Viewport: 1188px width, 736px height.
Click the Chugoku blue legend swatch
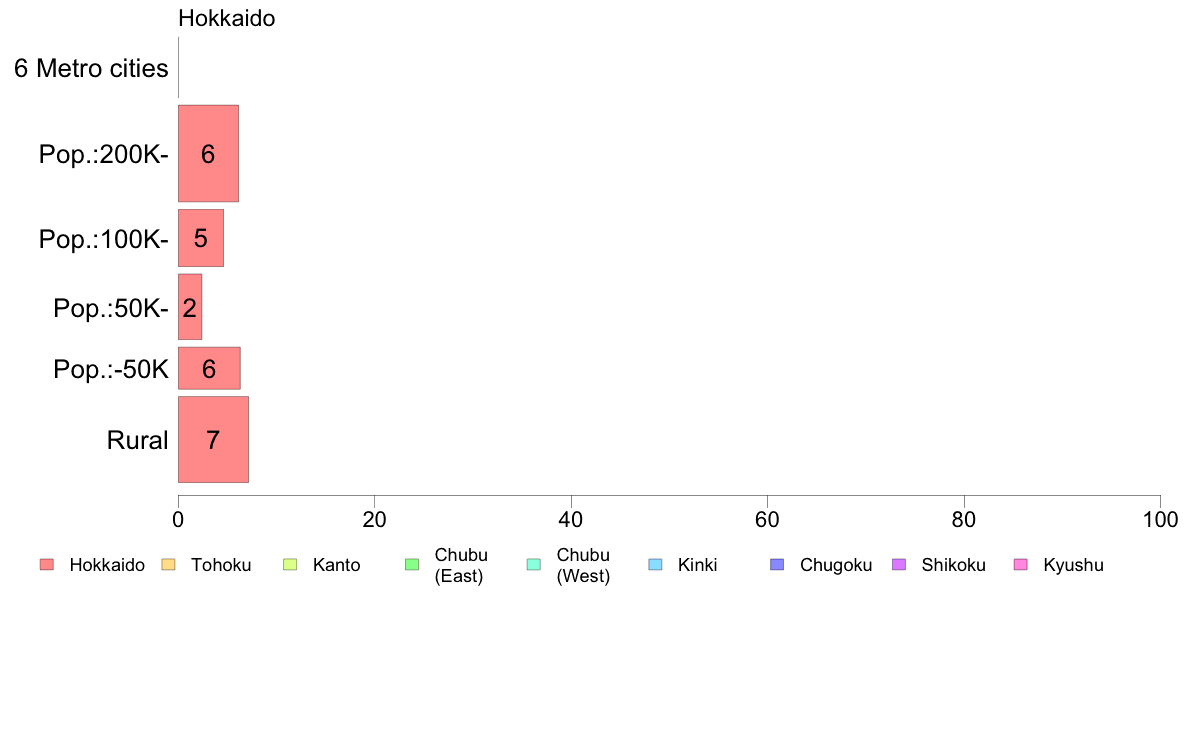(777, 565)
